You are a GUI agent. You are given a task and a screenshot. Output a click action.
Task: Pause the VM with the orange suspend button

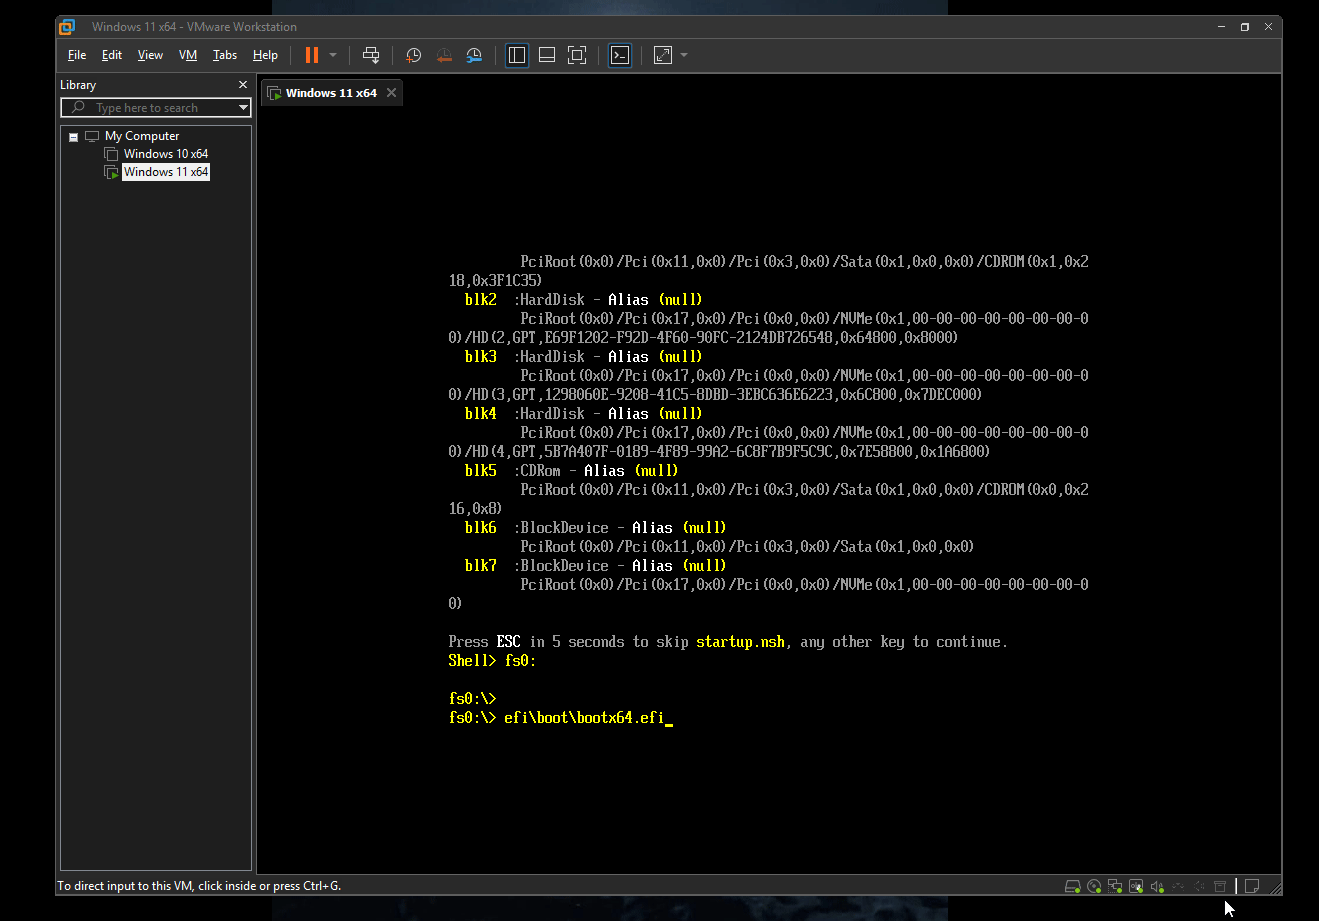(312, 55)
